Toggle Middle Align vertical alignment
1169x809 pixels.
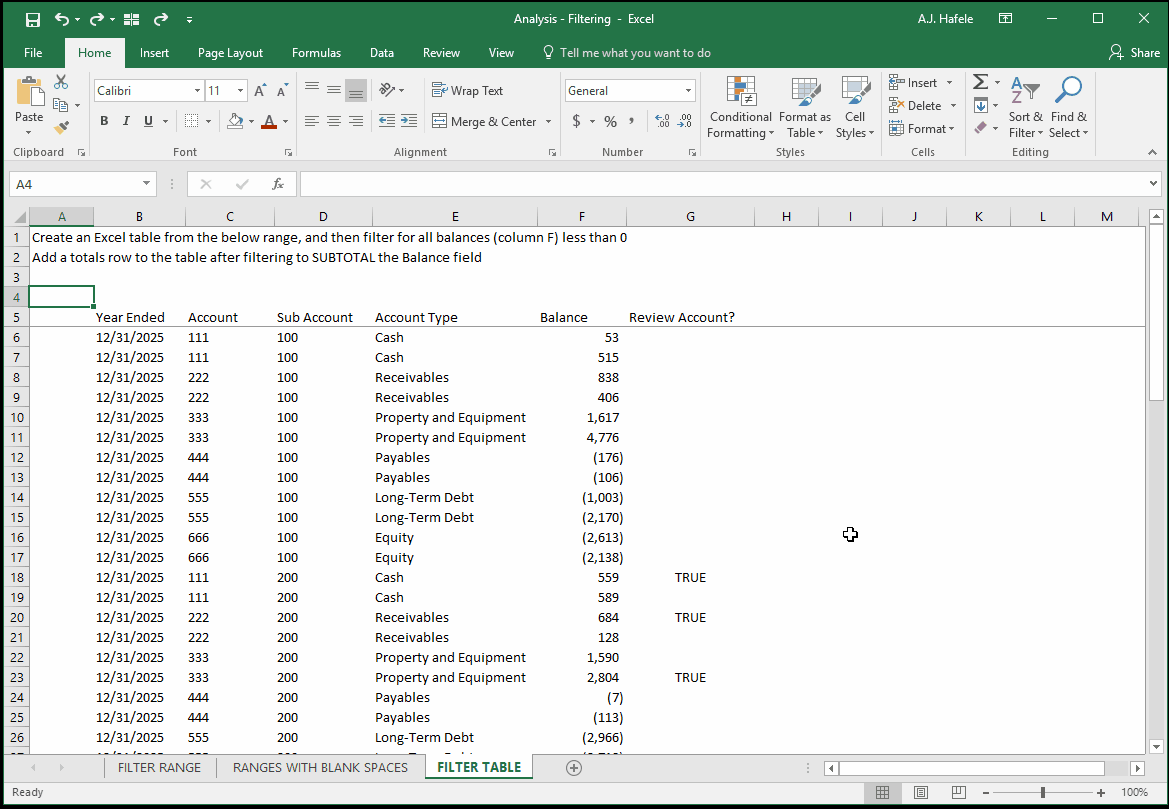point(334,90)
